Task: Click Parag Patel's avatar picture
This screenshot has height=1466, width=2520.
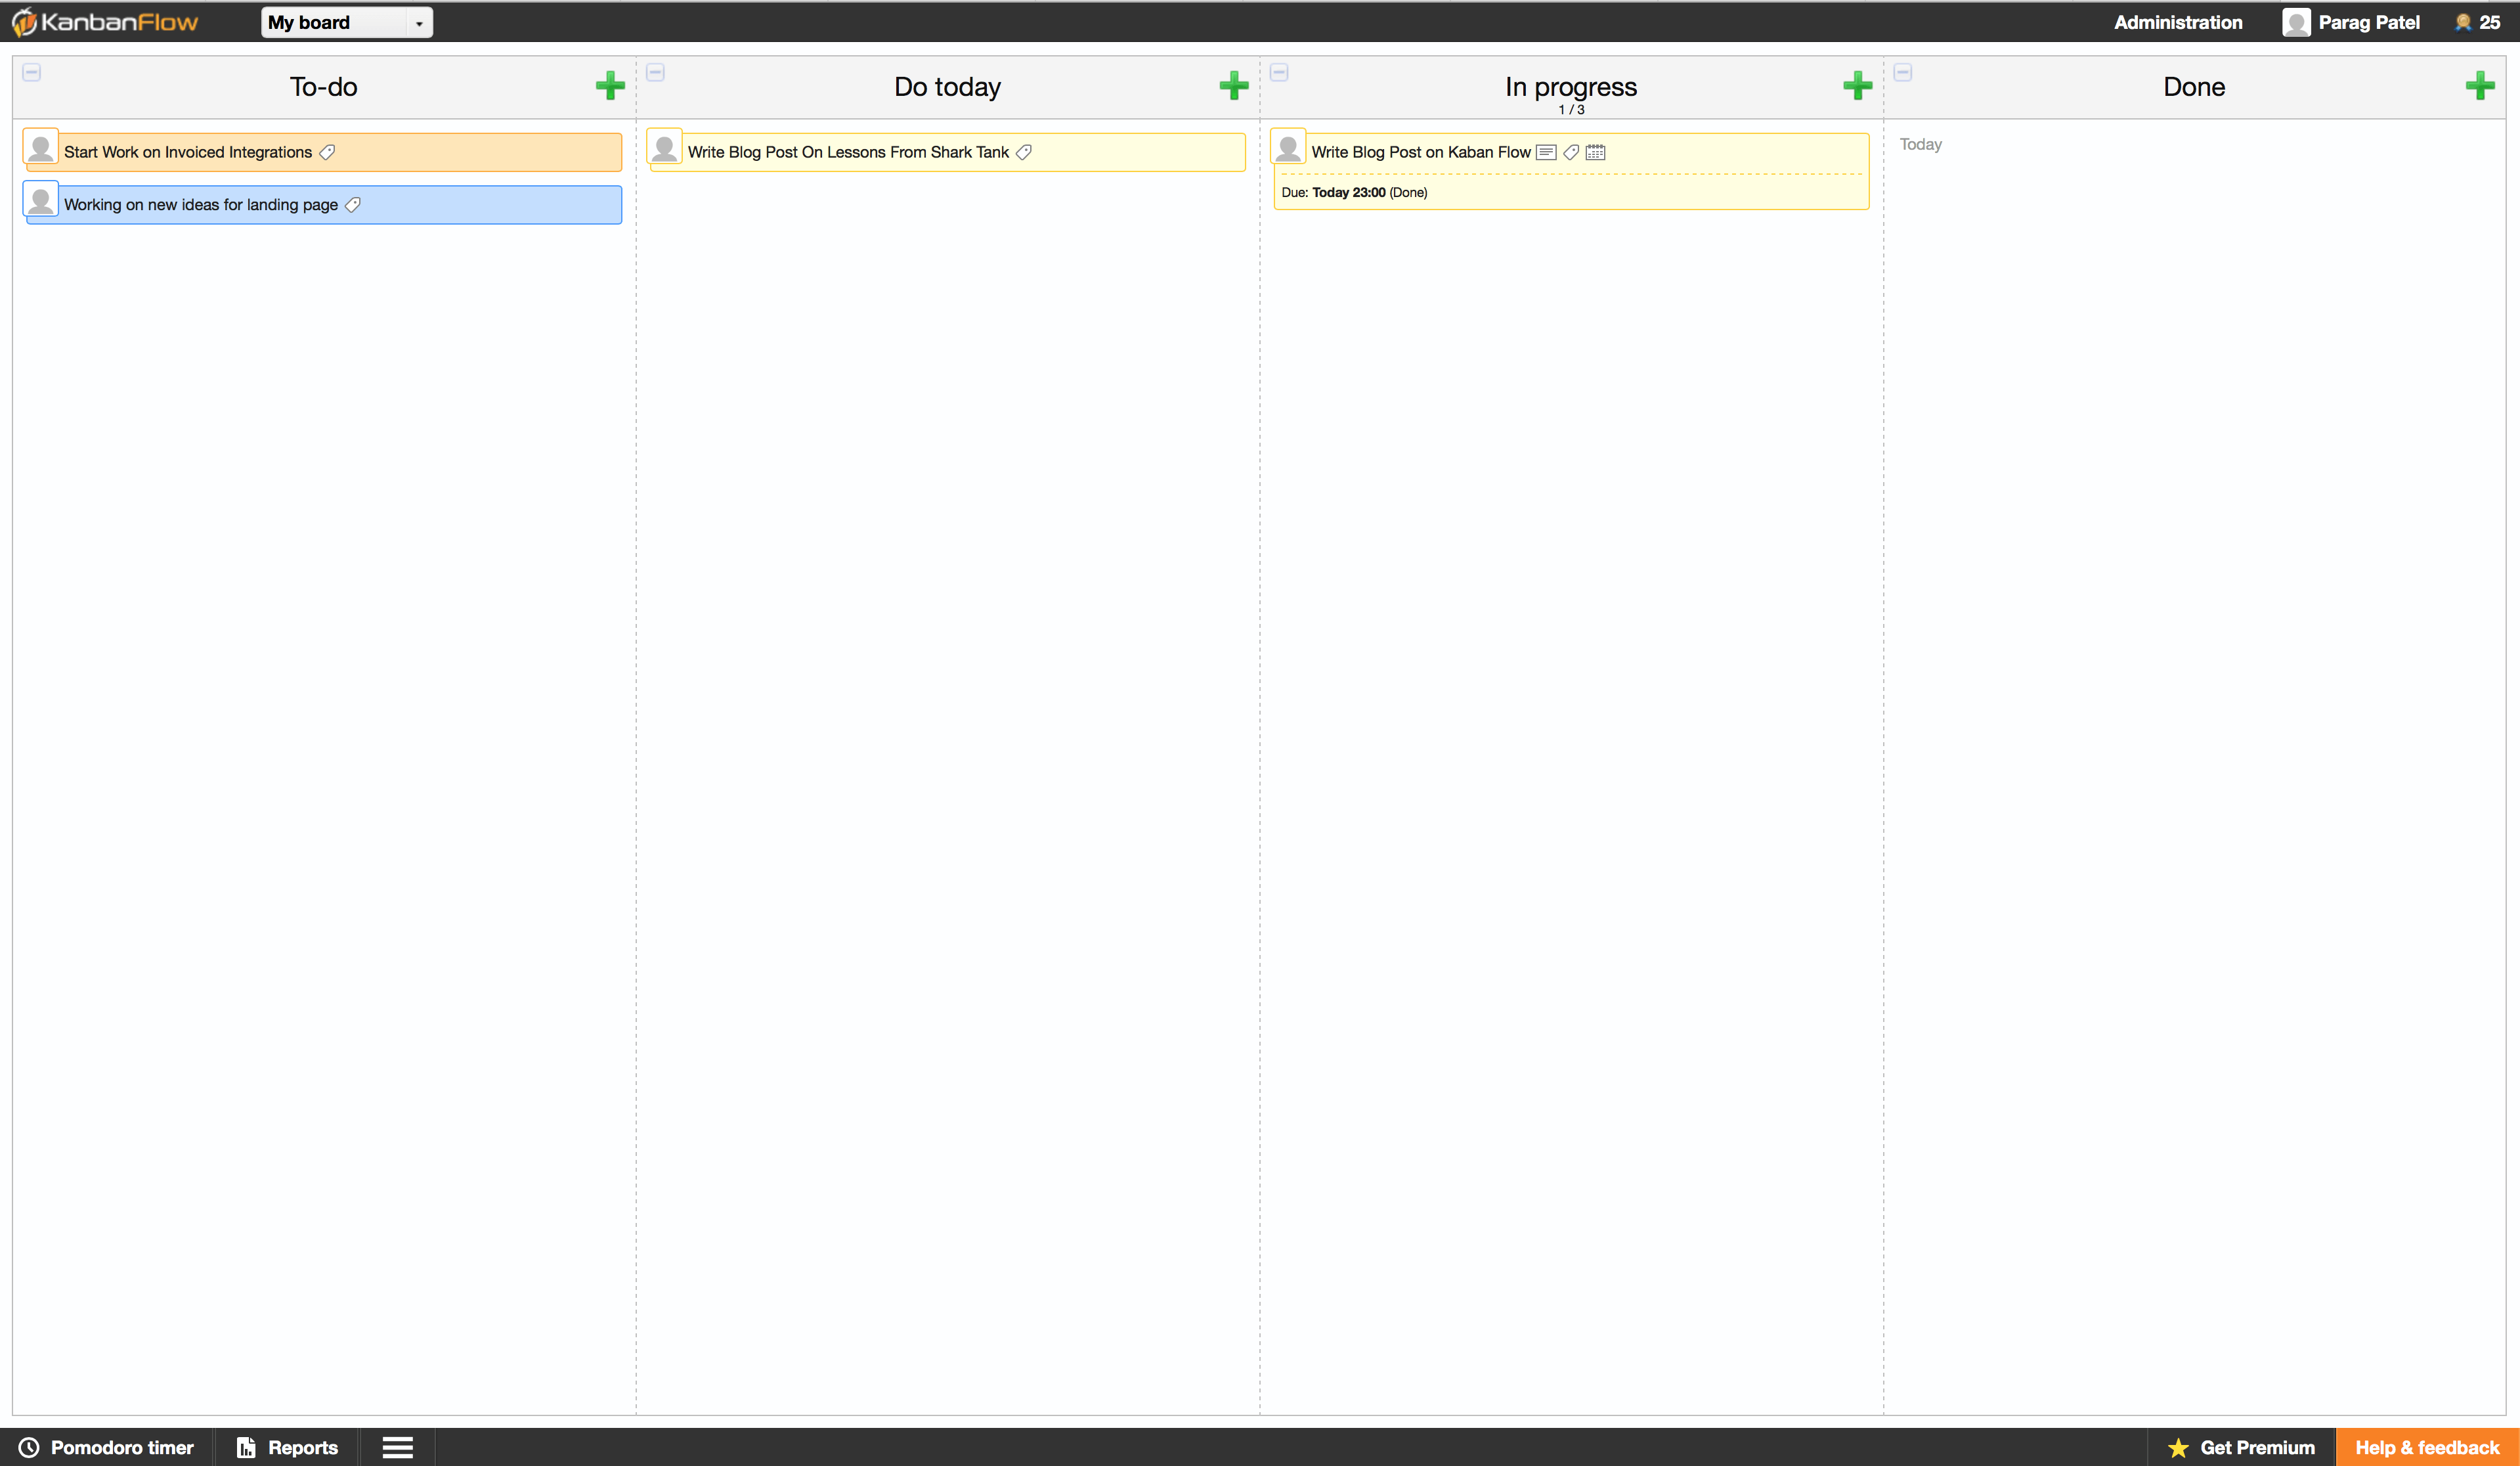Action: pos(2296,22)
